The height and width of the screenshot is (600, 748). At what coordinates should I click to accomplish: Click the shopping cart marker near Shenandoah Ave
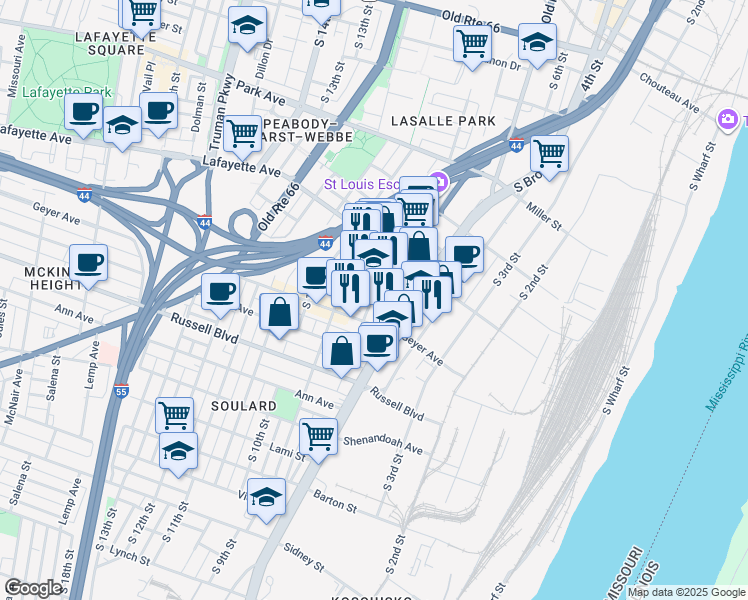click(318, 435)
